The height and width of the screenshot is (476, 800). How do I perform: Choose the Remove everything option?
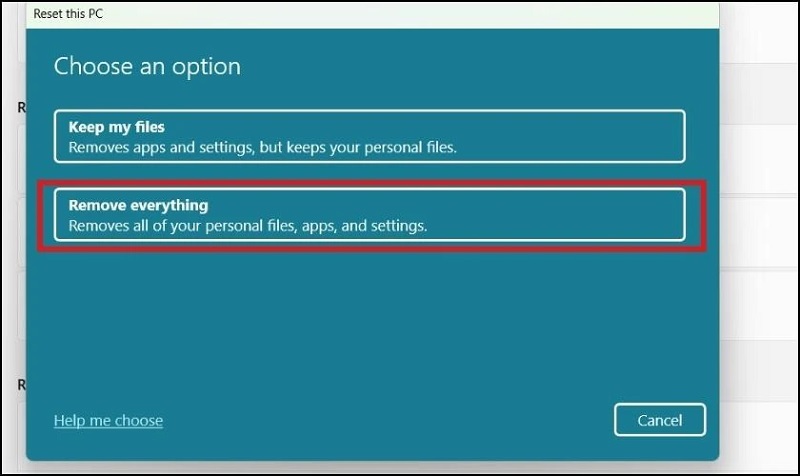(370, 215)
